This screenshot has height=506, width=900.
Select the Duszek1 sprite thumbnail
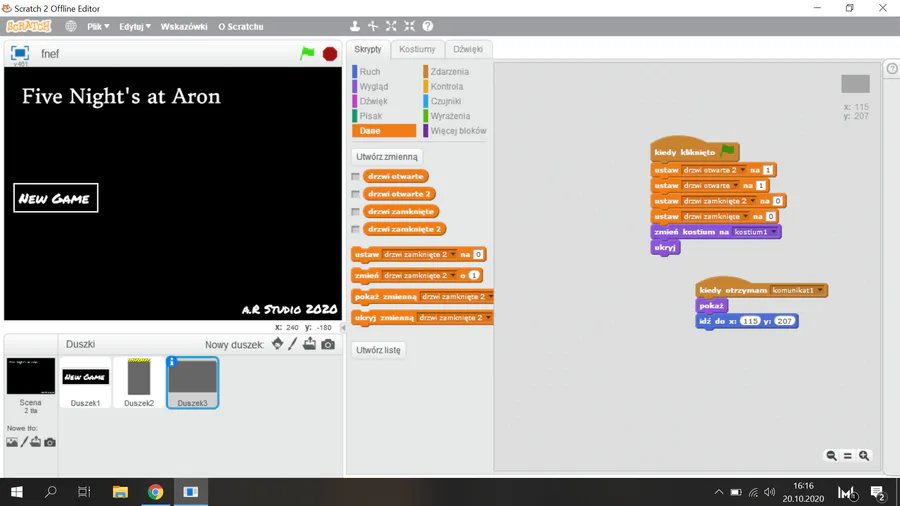point(86,382)
